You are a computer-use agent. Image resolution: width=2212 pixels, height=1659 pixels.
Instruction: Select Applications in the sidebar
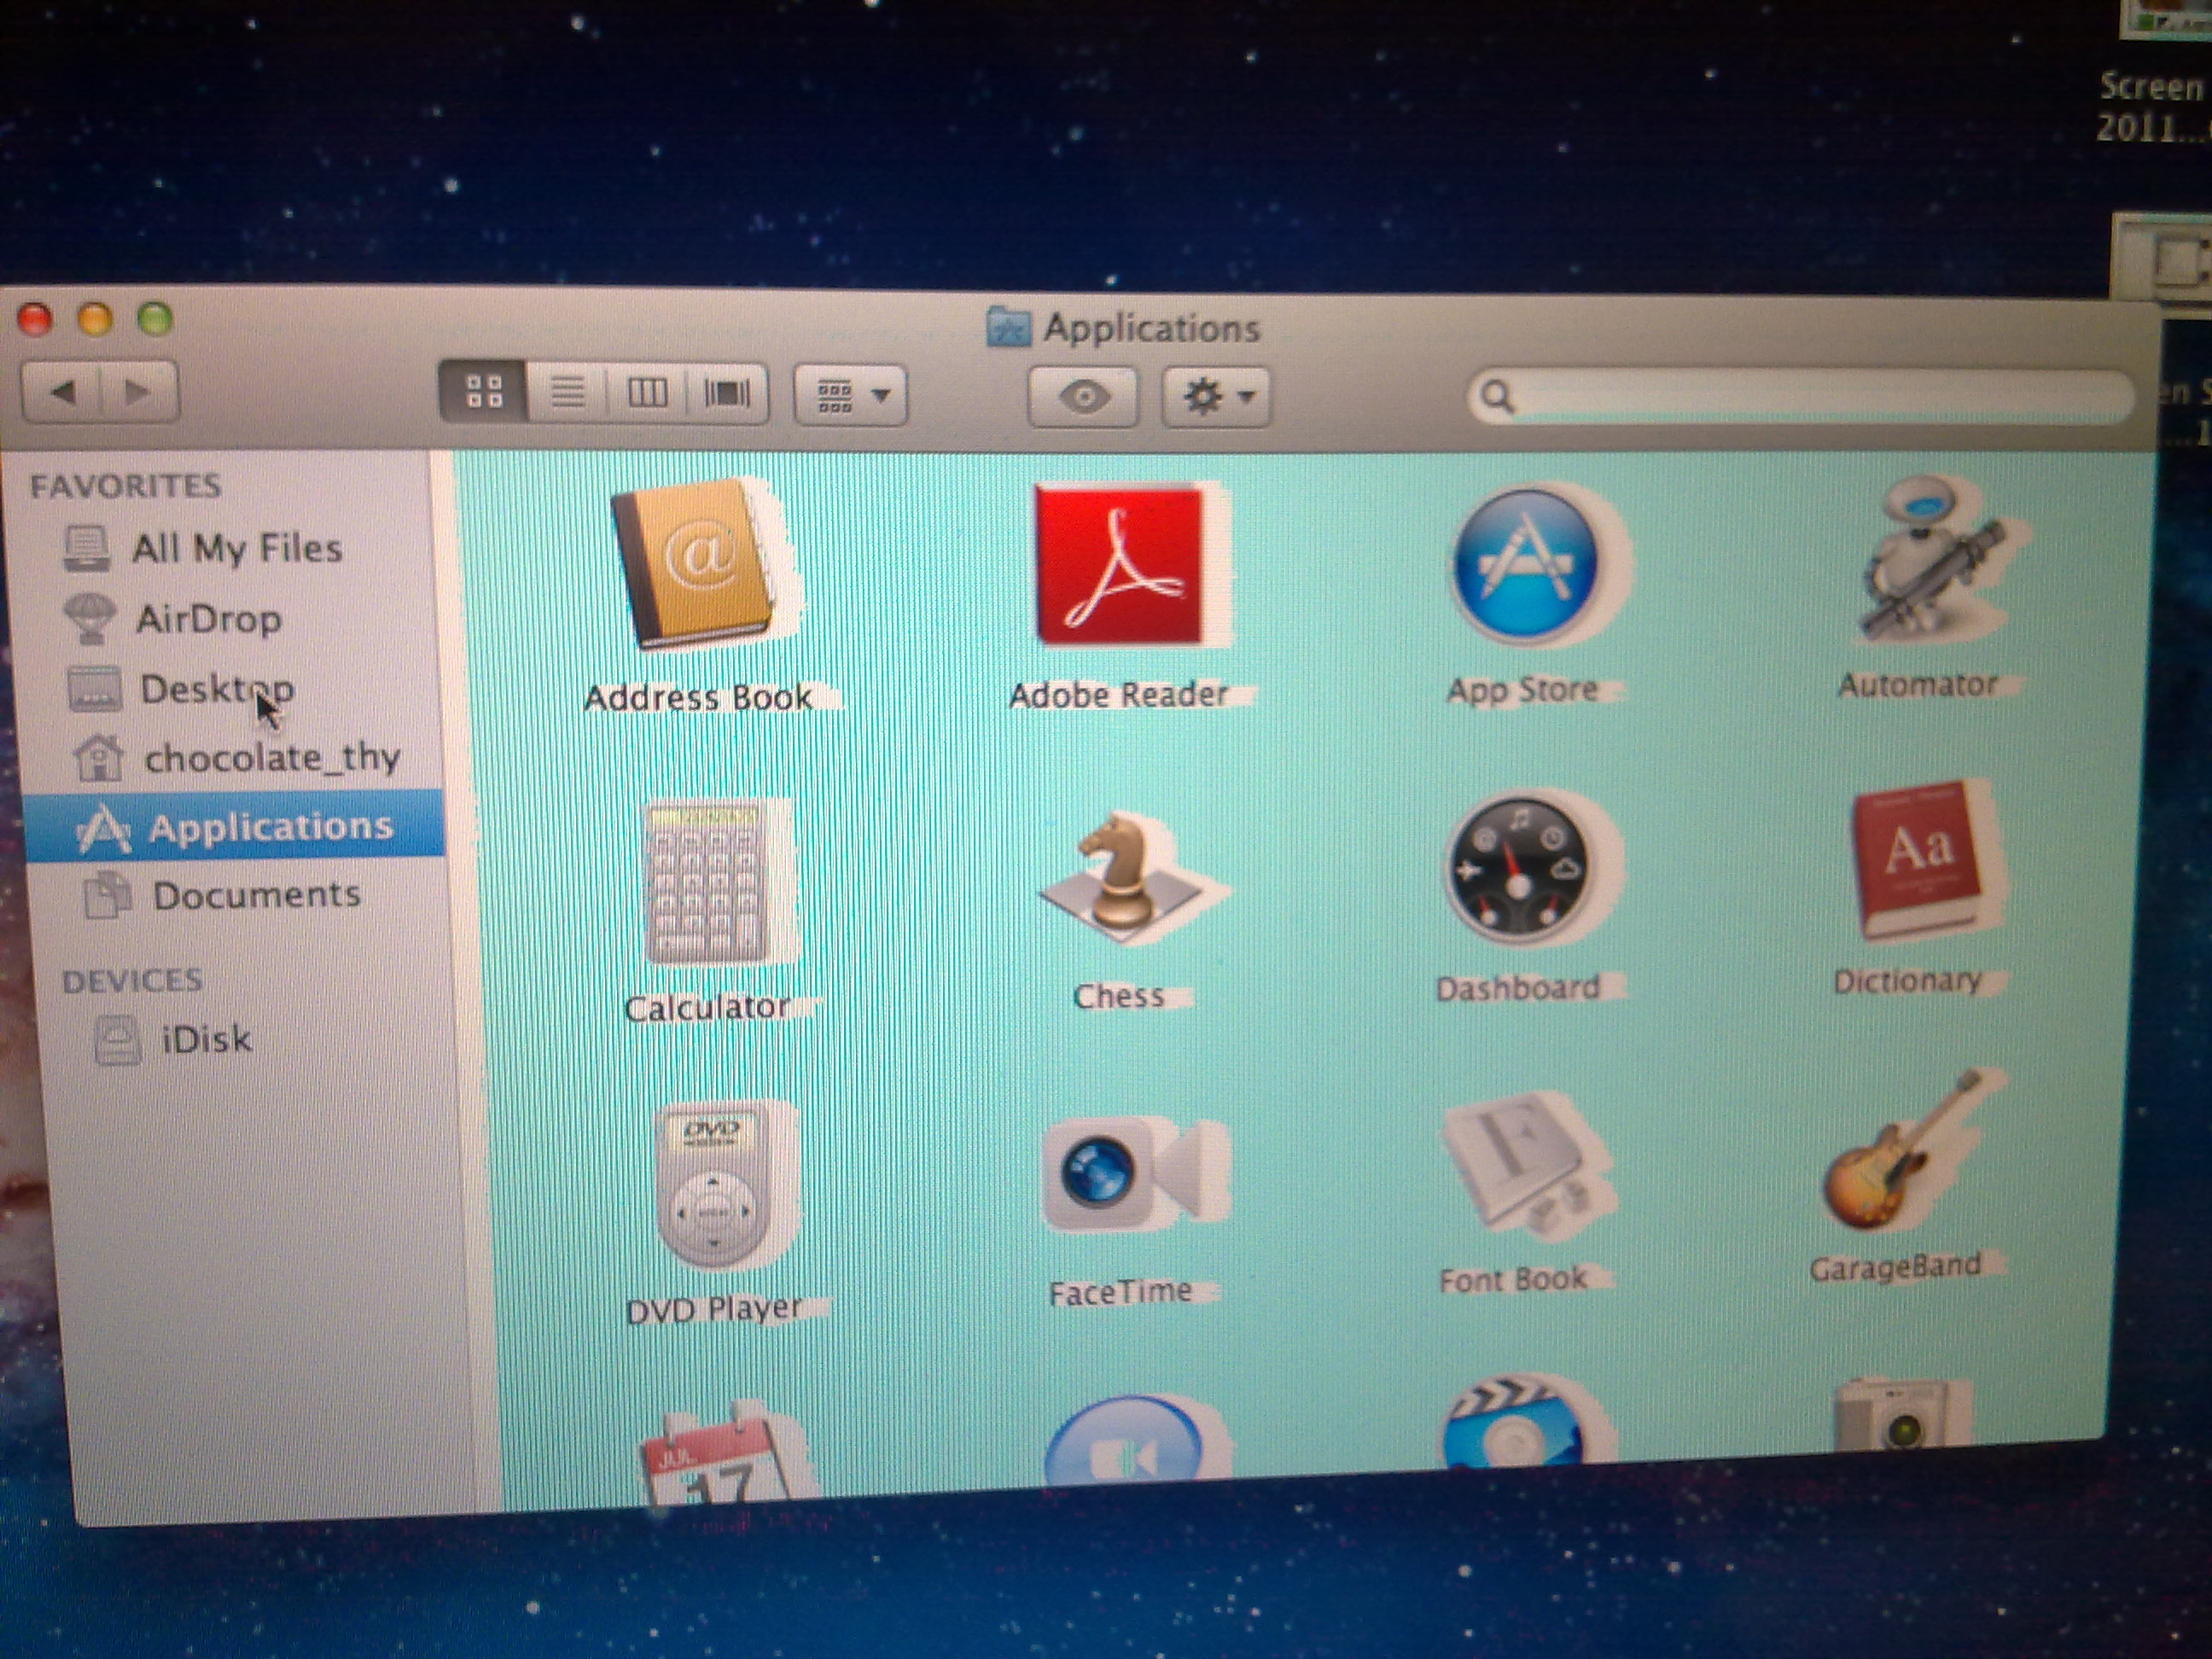click(x=236, y=826)
